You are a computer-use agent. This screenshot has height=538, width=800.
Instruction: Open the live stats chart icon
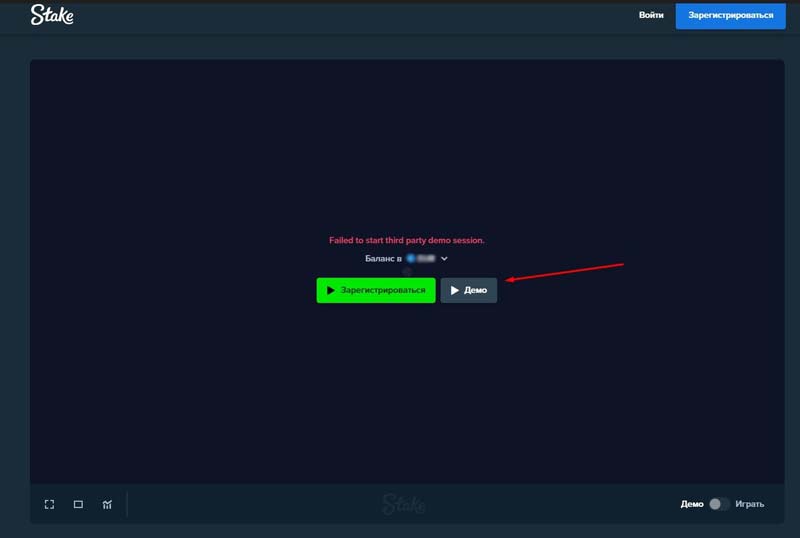click(107, 504)
